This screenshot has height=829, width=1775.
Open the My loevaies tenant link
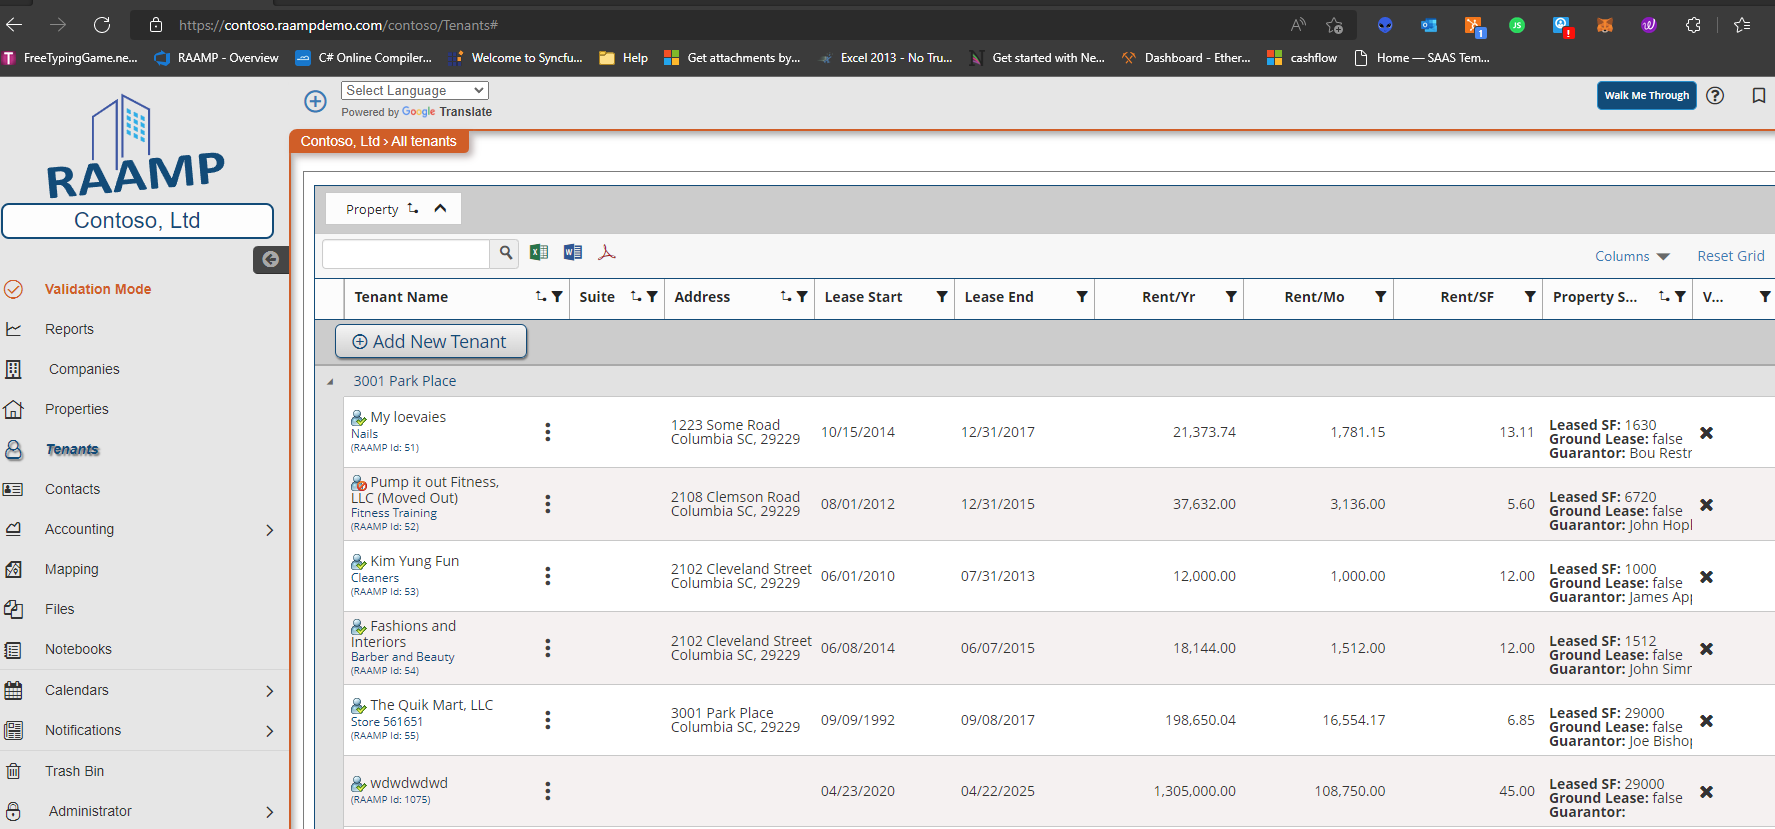pos(408,417)
